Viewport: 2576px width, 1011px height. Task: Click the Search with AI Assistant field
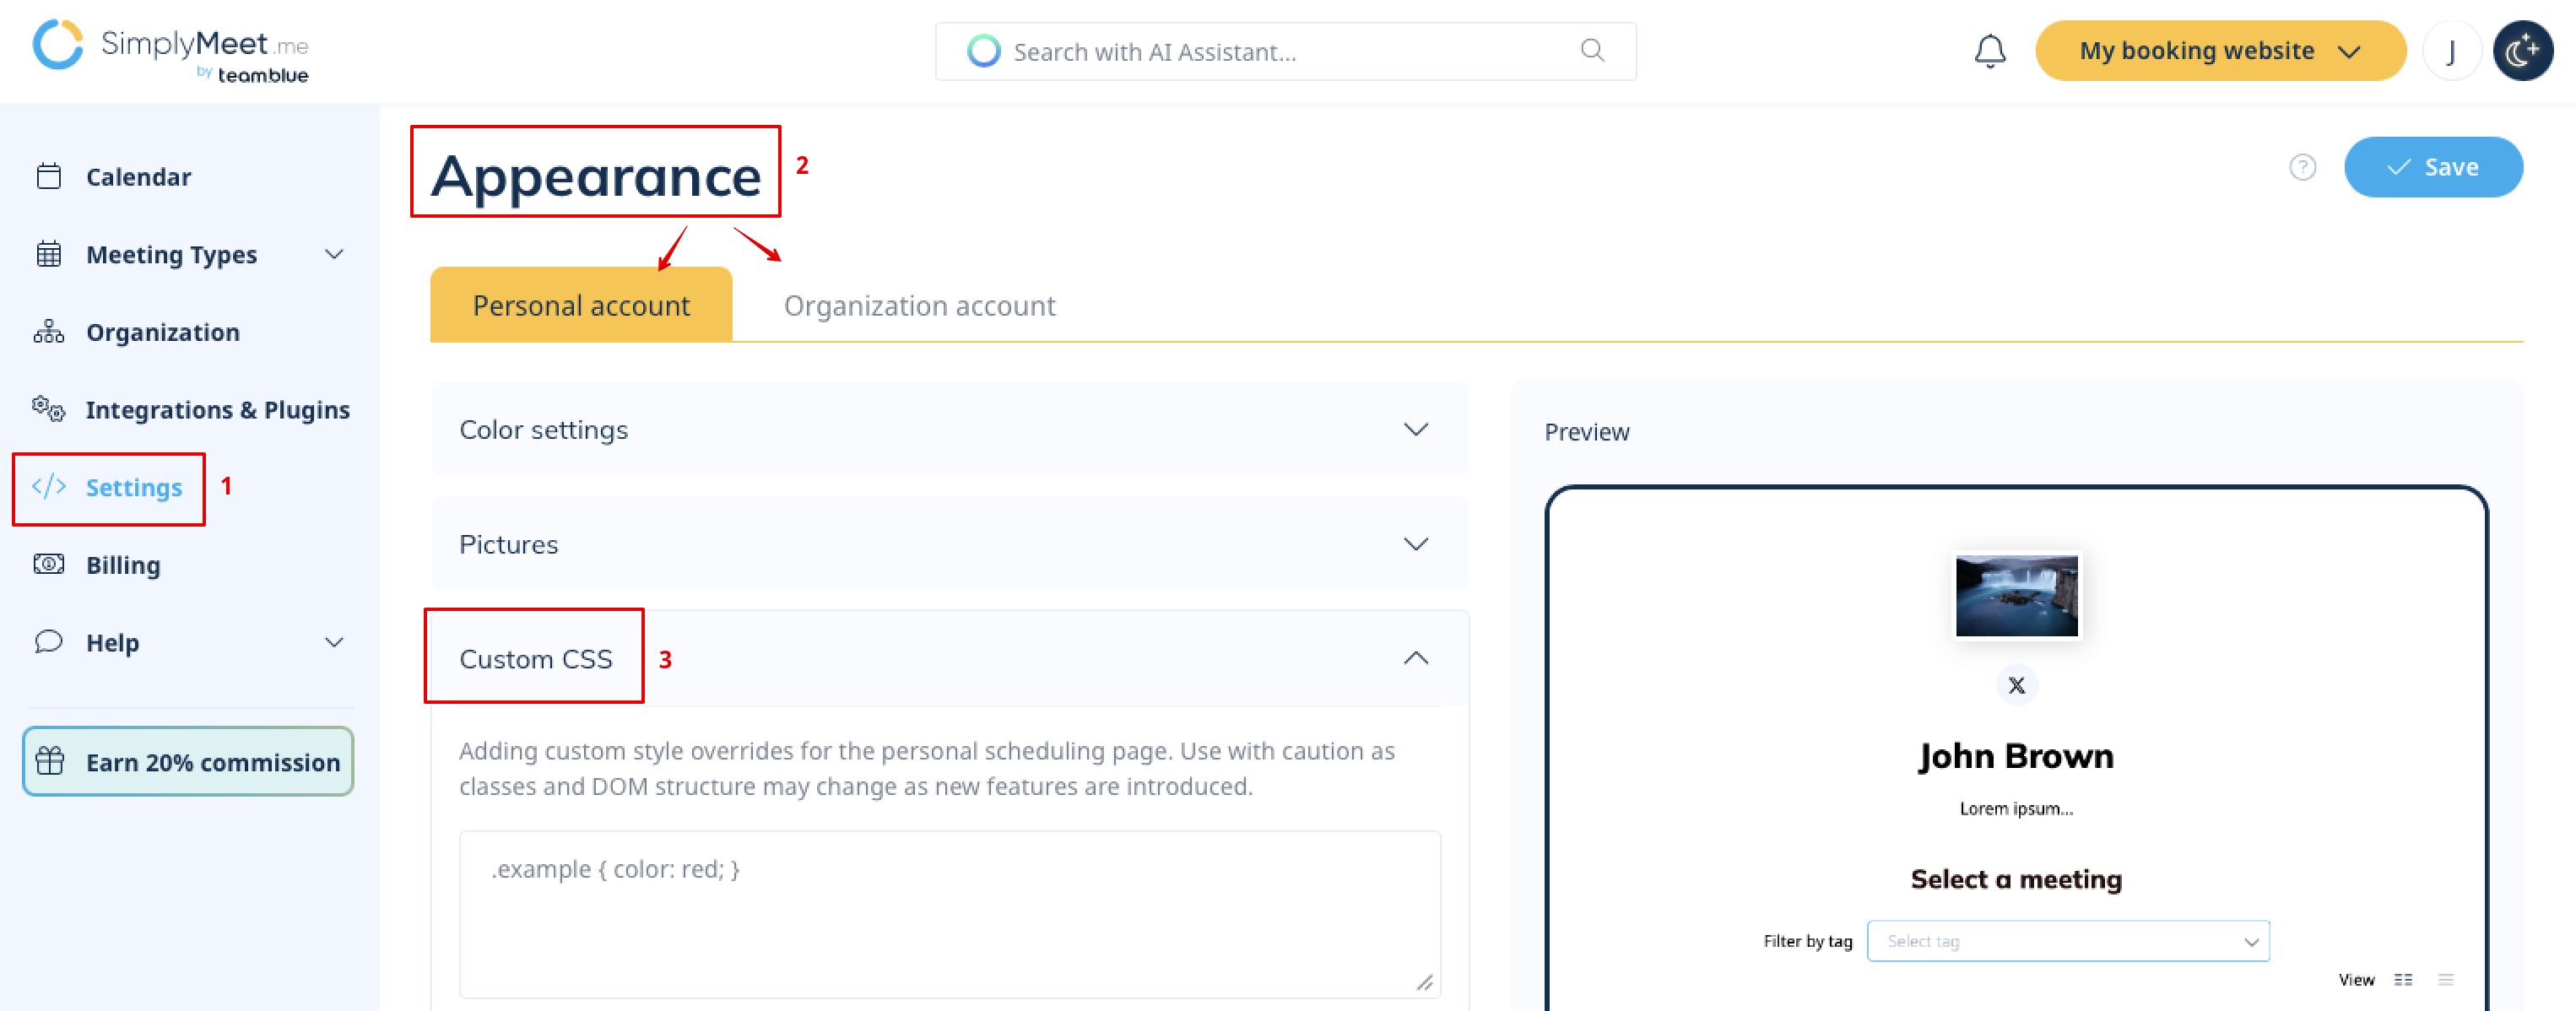[1285, 51]
